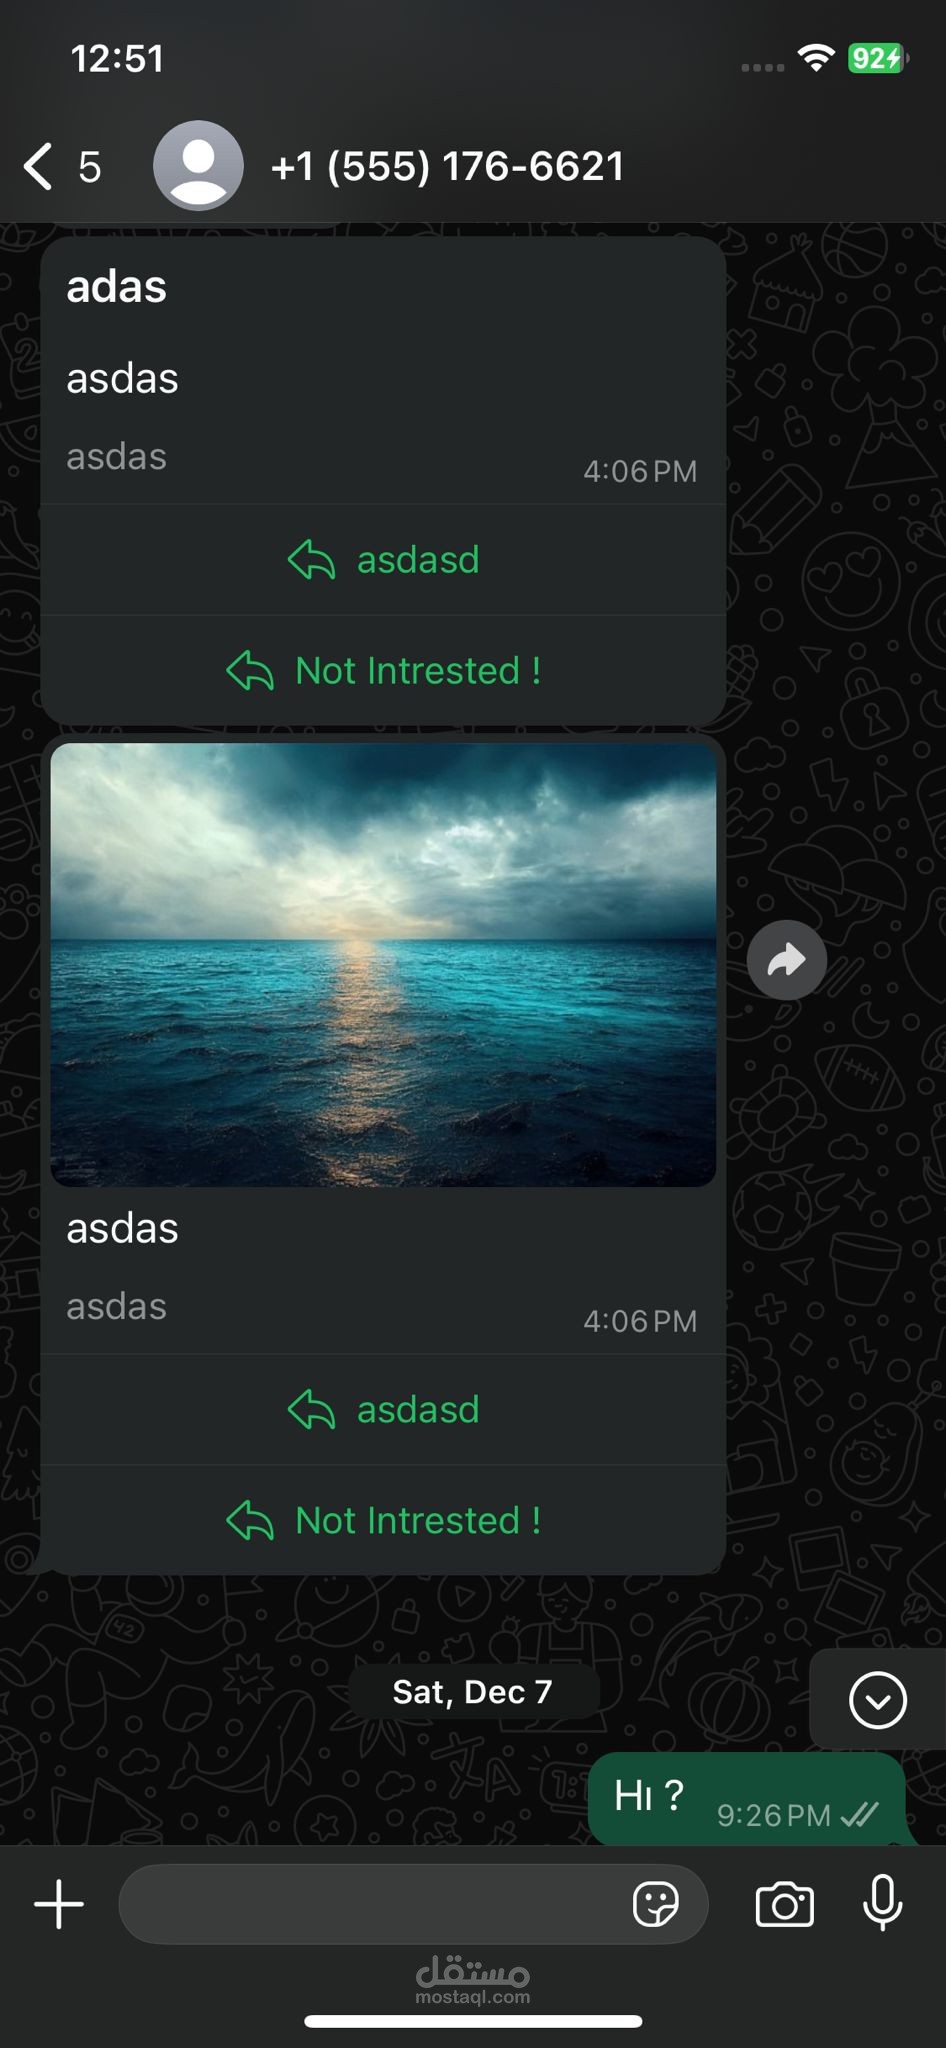This screenshot has width=946, height=2048.
Task: Tap 'asdasd' reply button in first message
Action: 383,560
